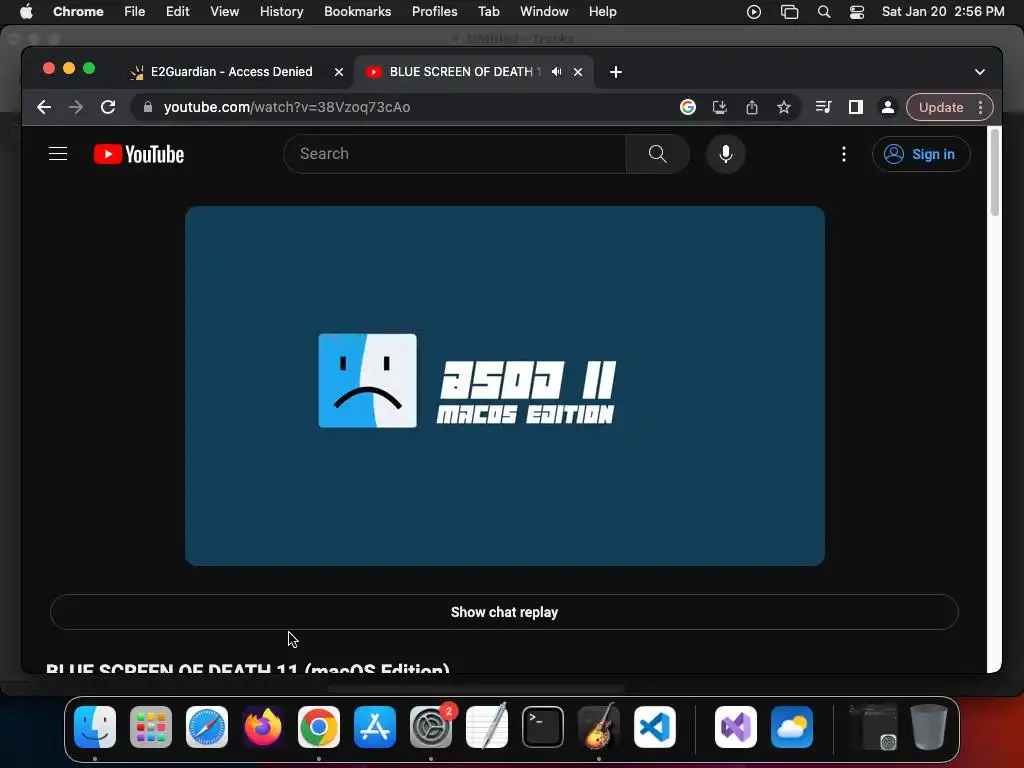Click the screen mirroring menu bar icon

(x=790, y=12)
